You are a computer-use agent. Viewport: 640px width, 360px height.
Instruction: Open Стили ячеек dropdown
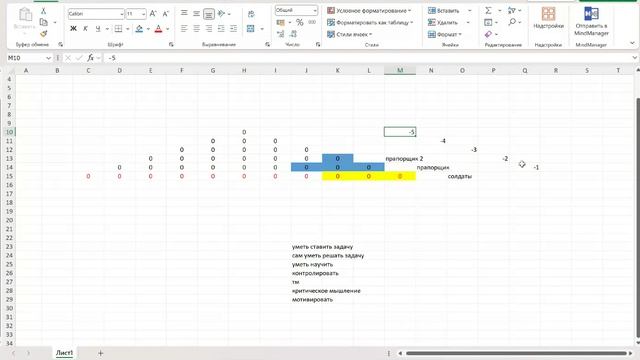click(x=349, y=34)
